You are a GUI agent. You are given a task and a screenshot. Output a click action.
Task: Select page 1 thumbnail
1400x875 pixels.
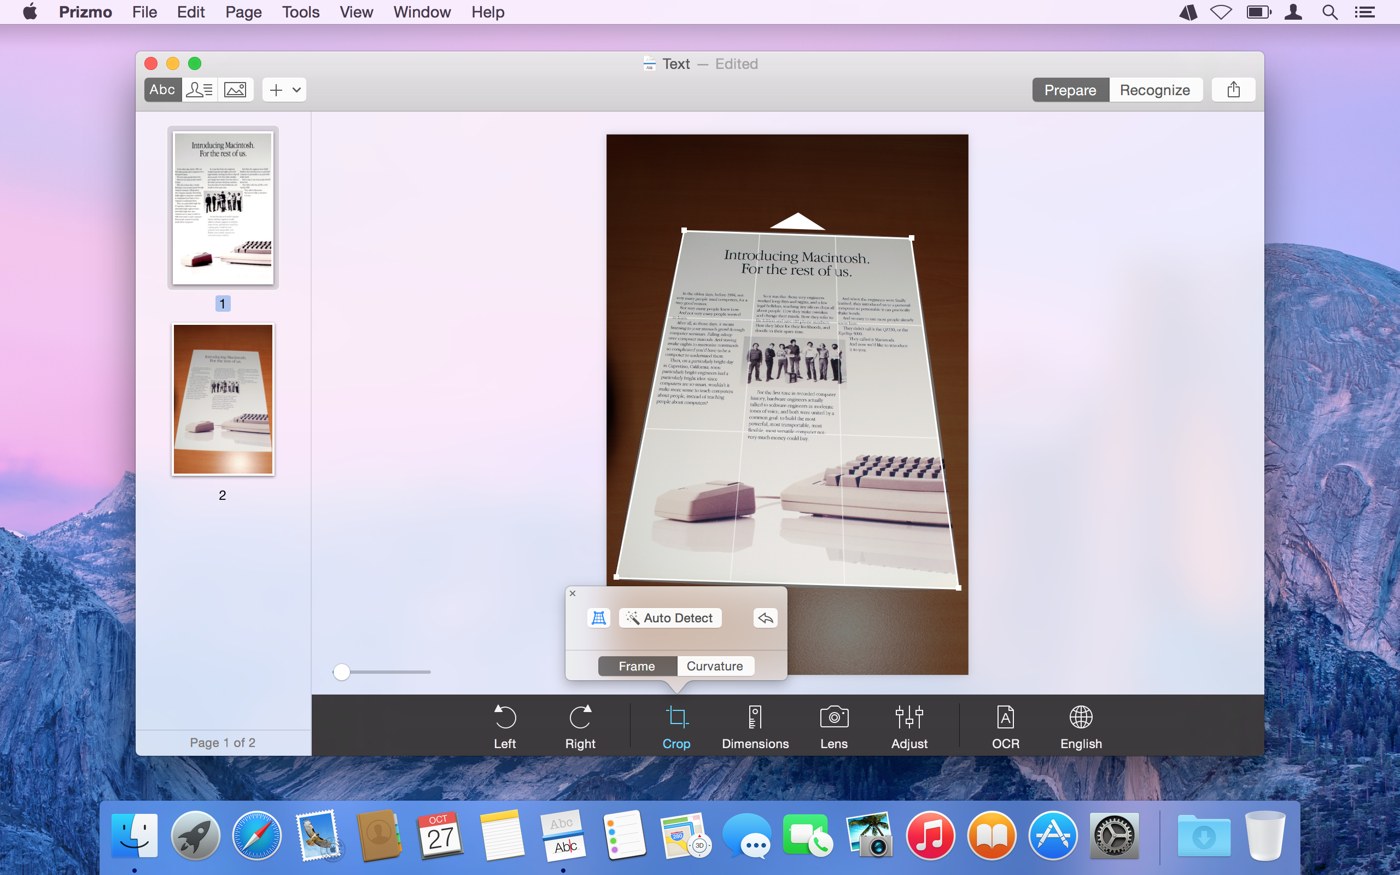click(x=222, y=208)
